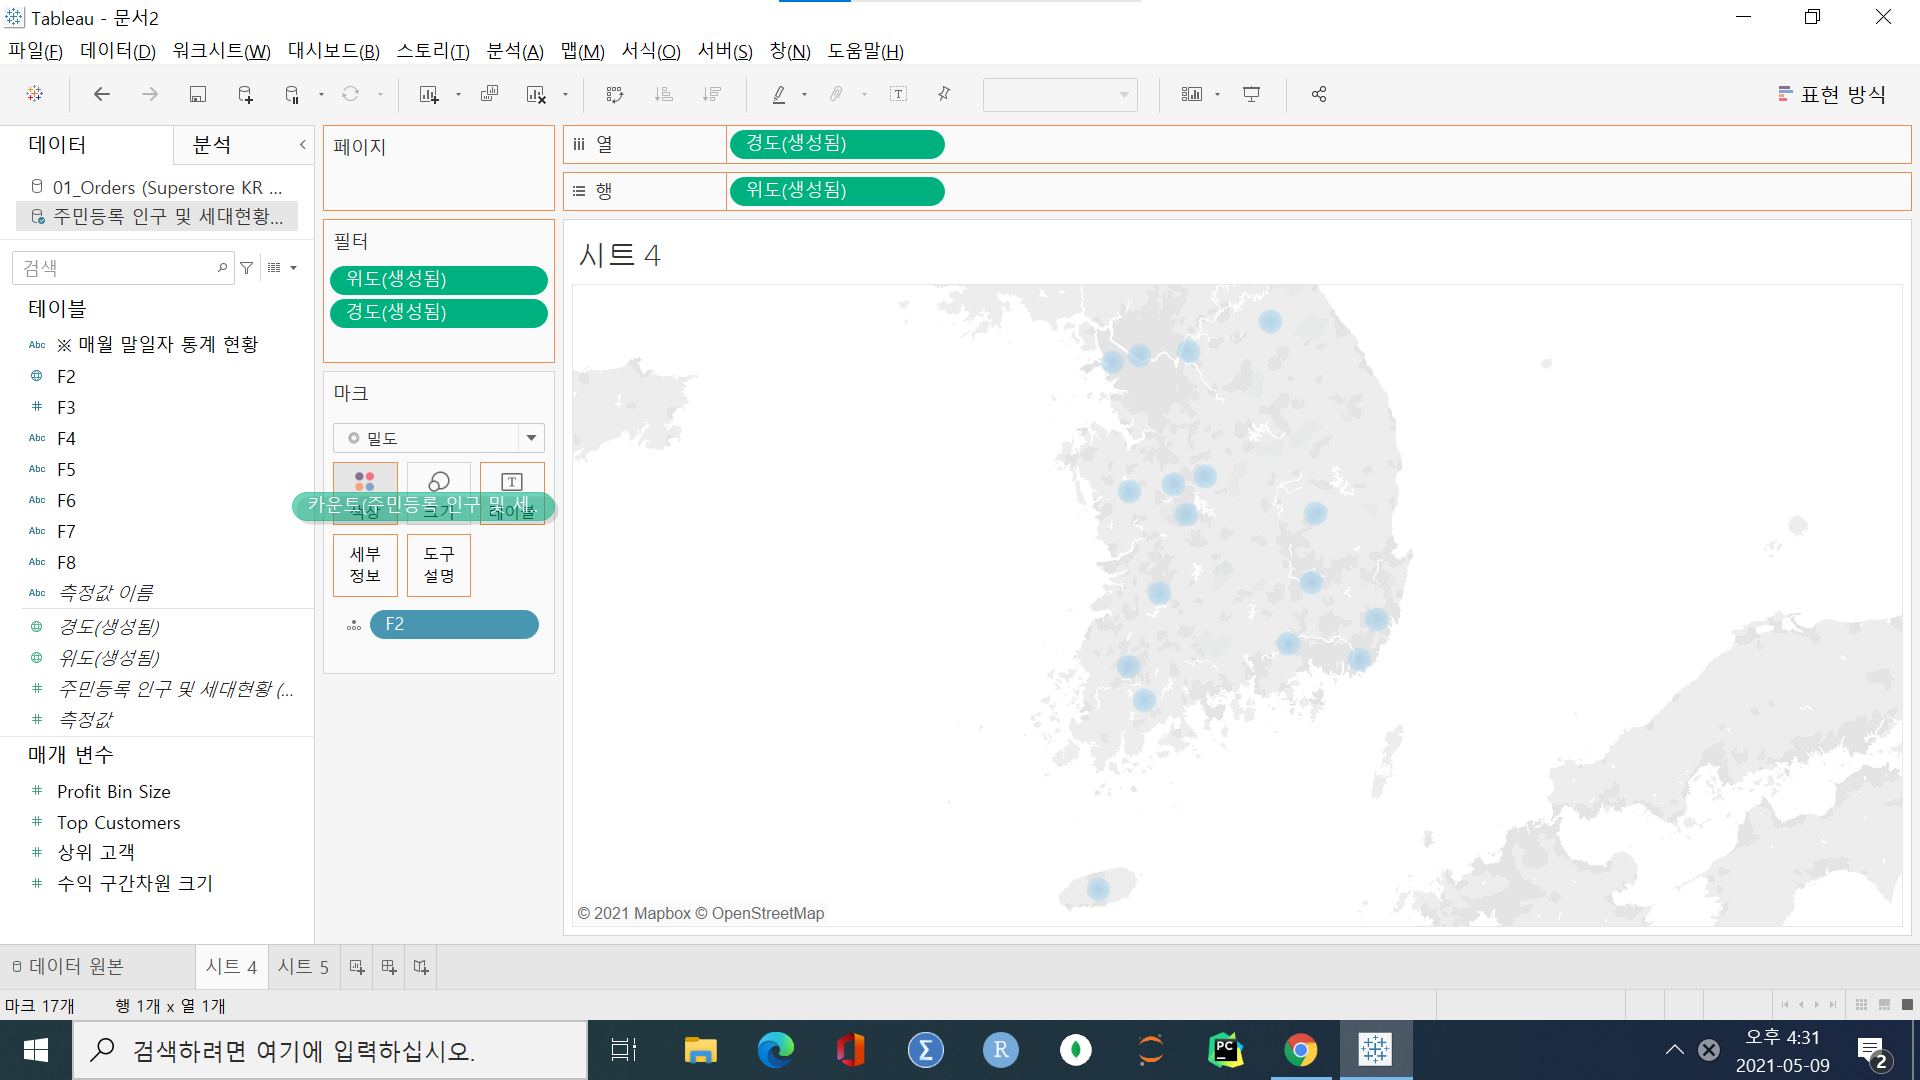Open the view-as list dropdown arrow

(293, 268)
